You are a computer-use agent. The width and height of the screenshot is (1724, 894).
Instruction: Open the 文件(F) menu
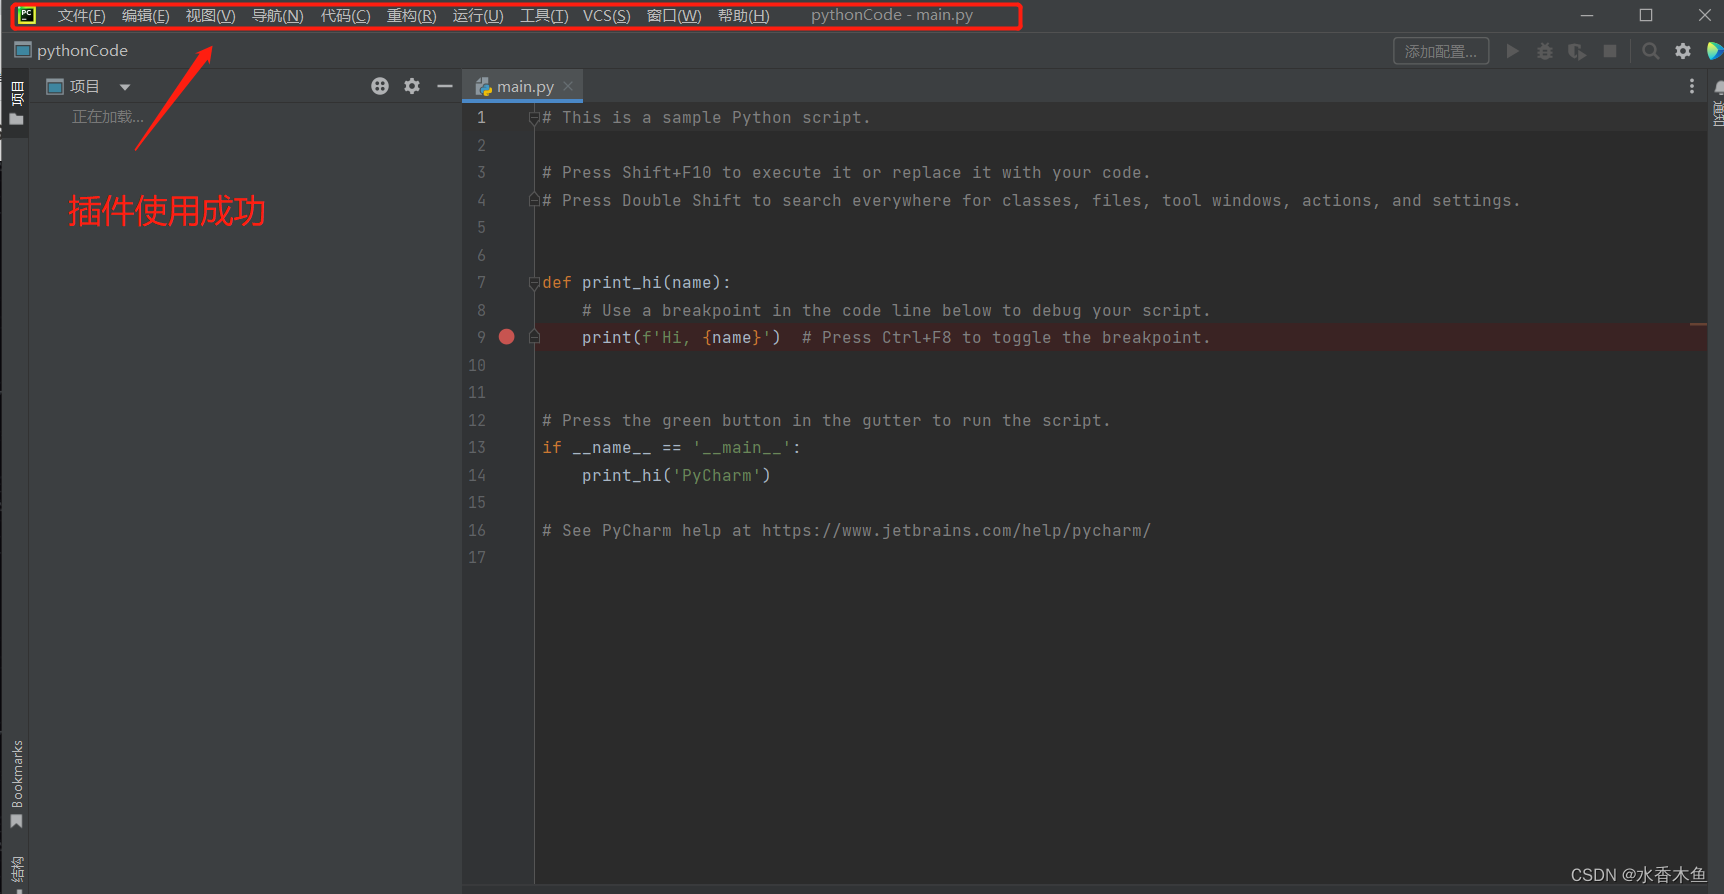click(x=81, y=16)
